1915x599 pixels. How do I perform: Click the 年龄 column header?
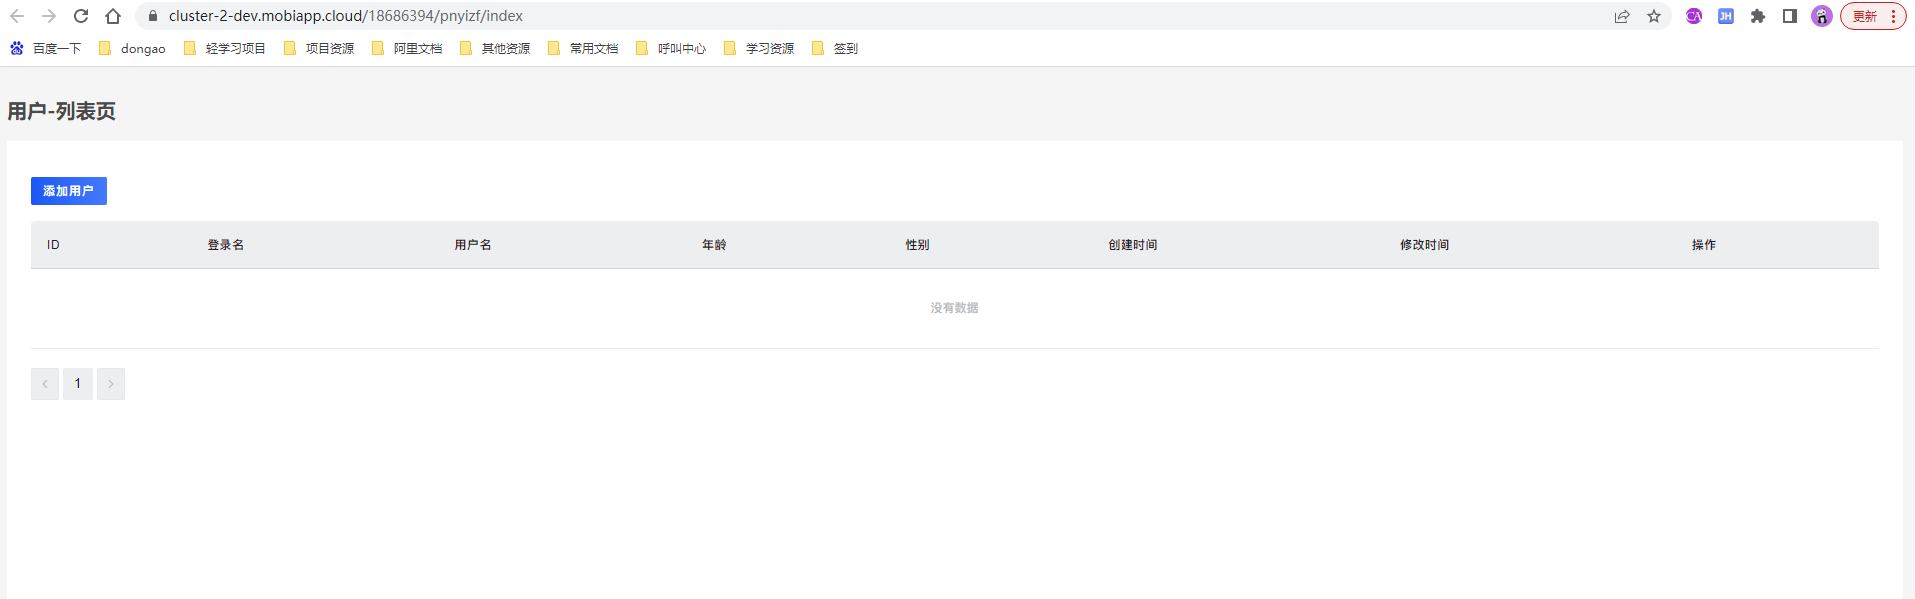(x=714, y=245)
